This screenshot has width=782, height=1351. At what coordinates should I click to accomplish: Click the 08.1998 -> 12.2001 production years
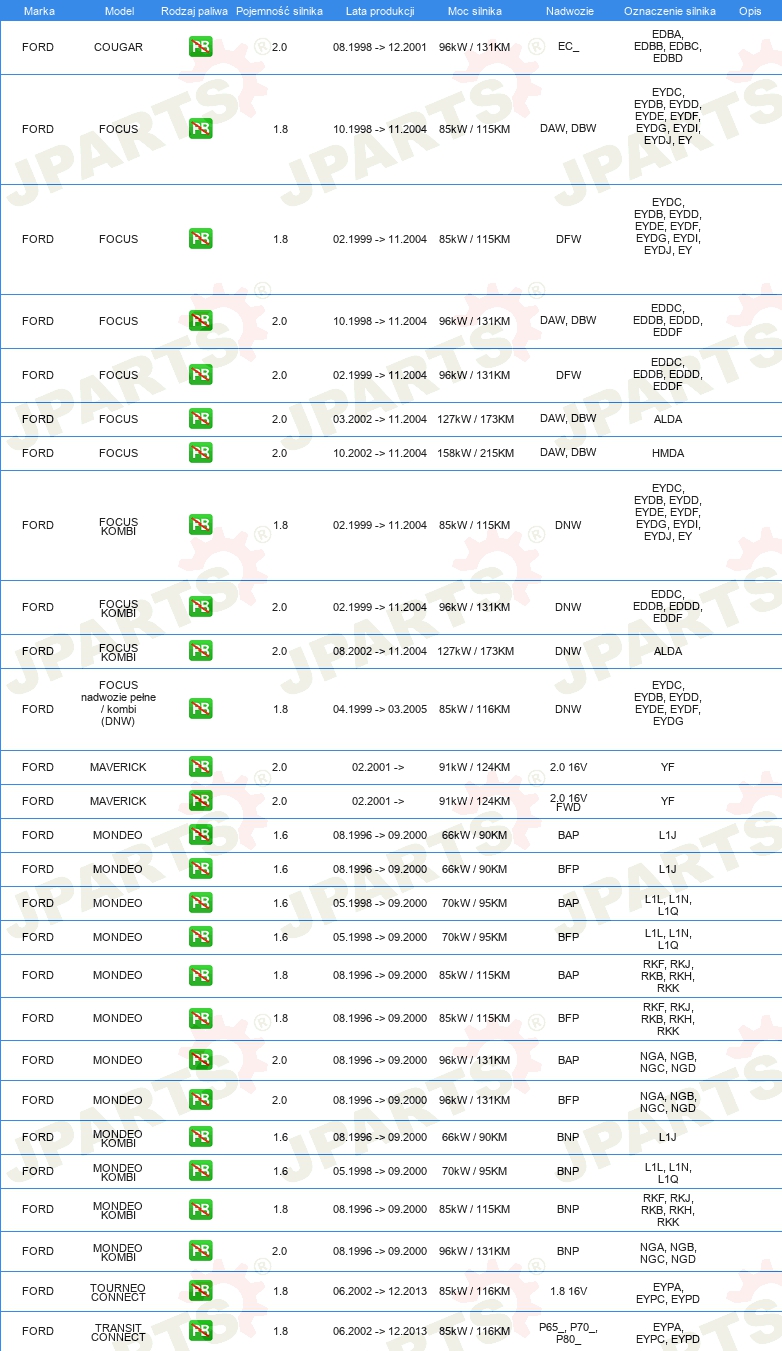coord(380,47)
